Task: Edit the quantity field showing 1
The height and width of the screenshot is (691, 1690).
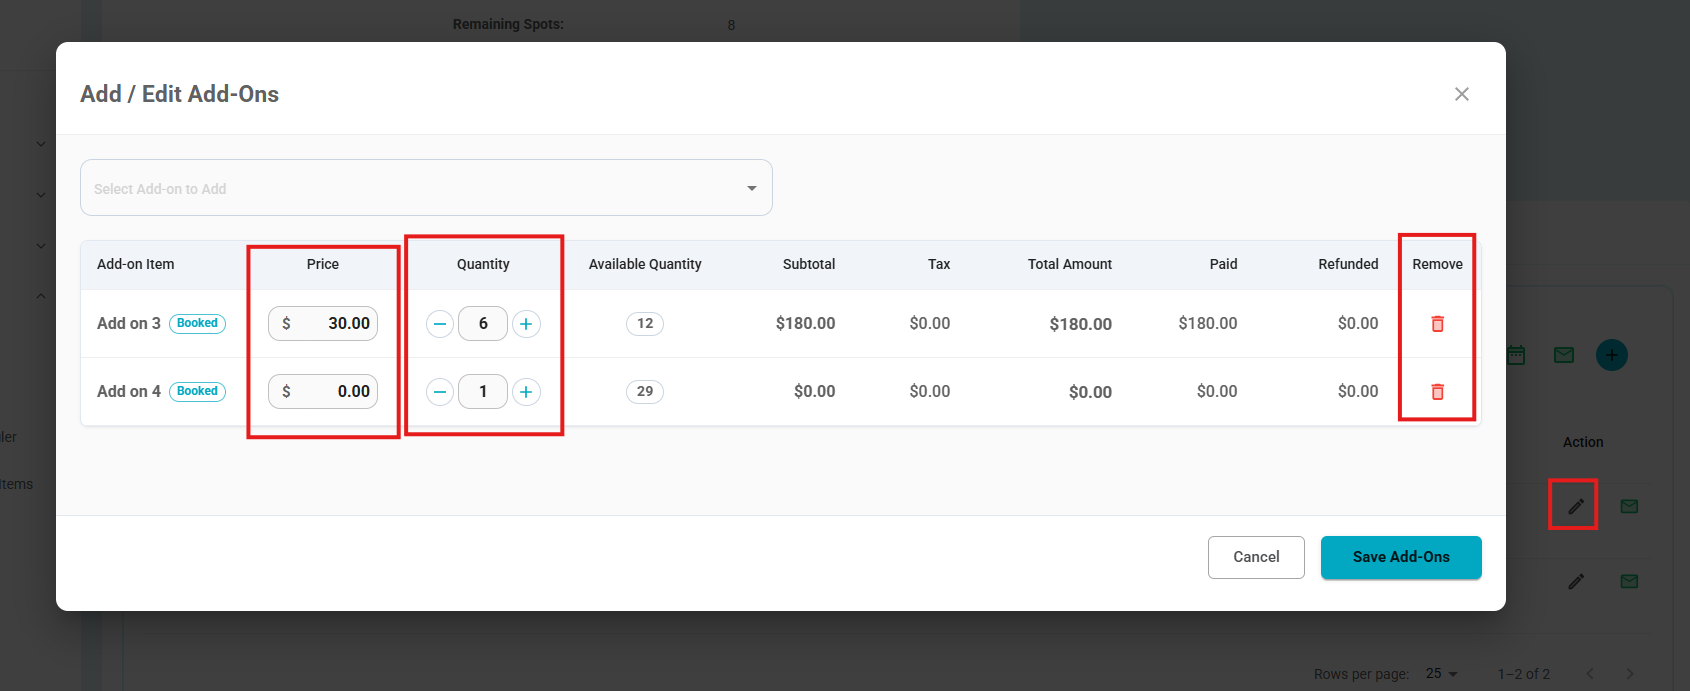Action: (483, 391)
